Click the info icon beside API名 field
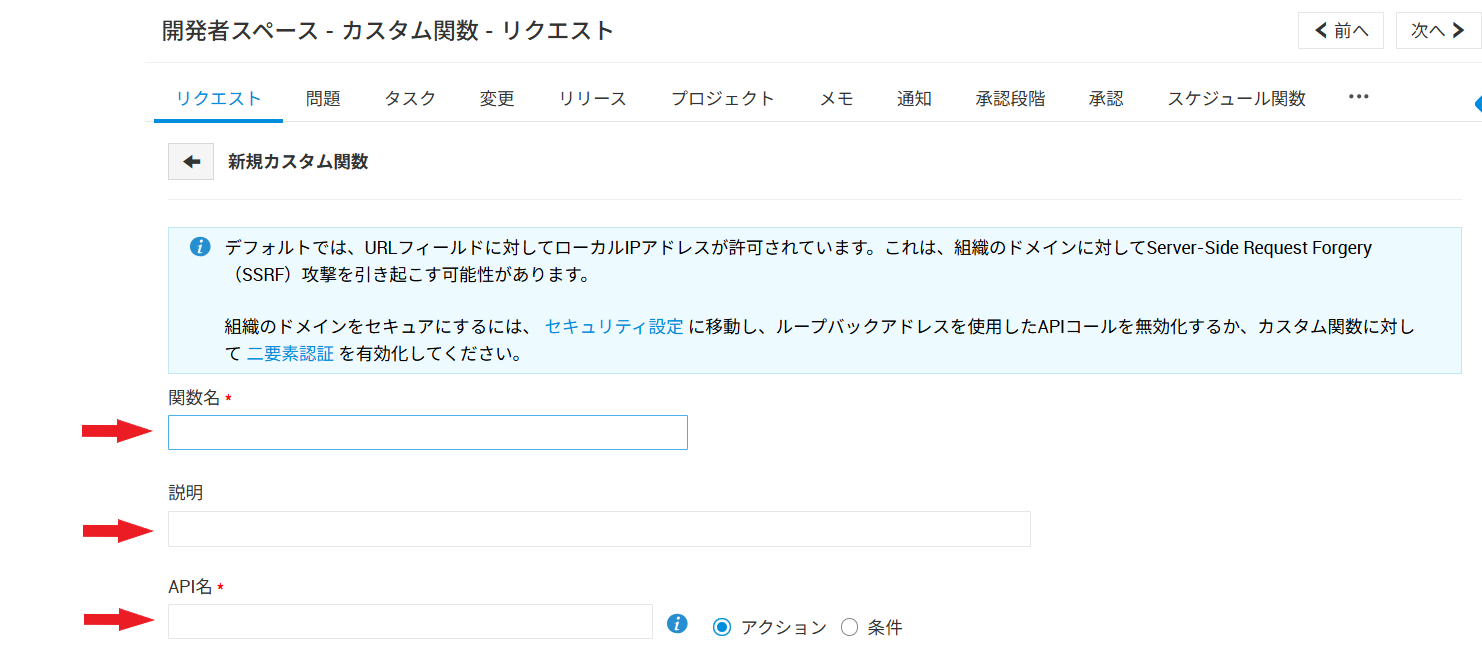This screenshot has width=1482, height=671. (x=677, y=624)
